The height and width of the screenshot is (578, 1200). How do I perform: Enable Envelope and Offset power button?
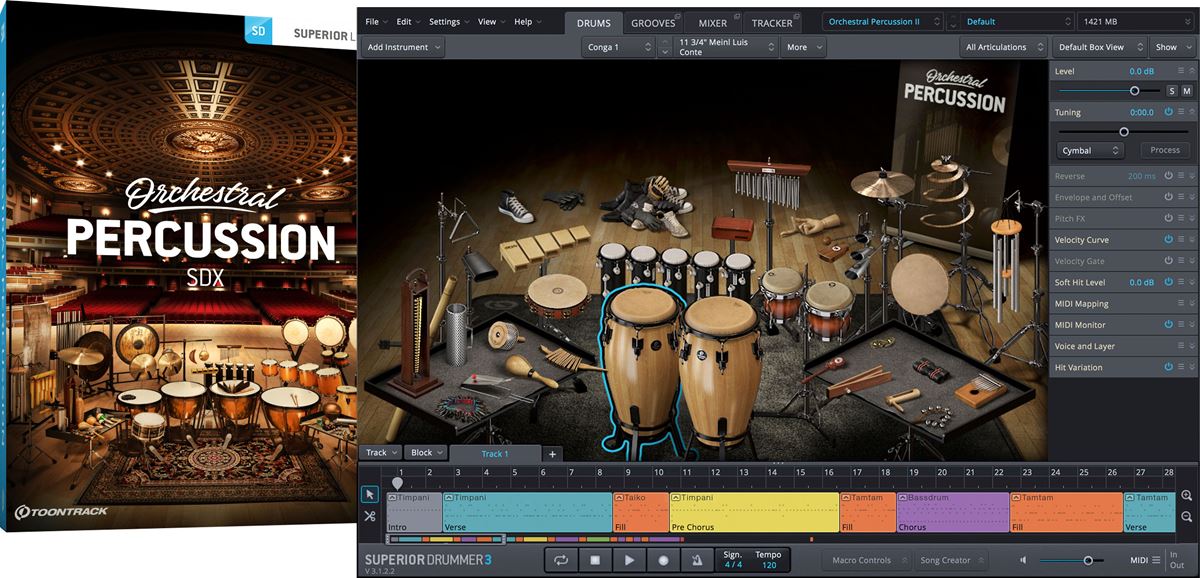point(1168,197)
